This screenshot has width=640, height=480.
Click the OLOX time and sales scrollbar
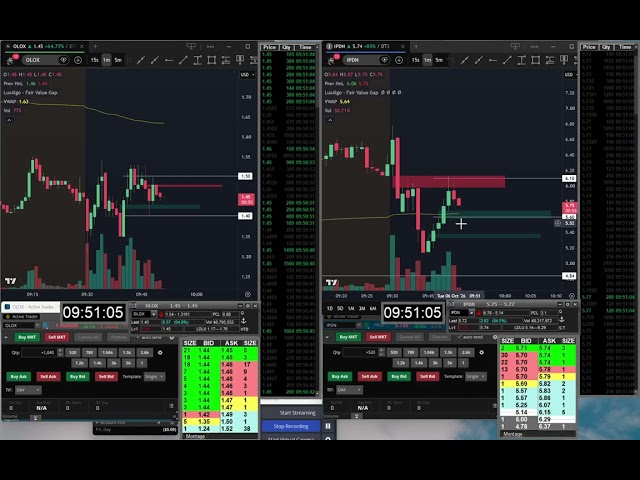(318, 220)
